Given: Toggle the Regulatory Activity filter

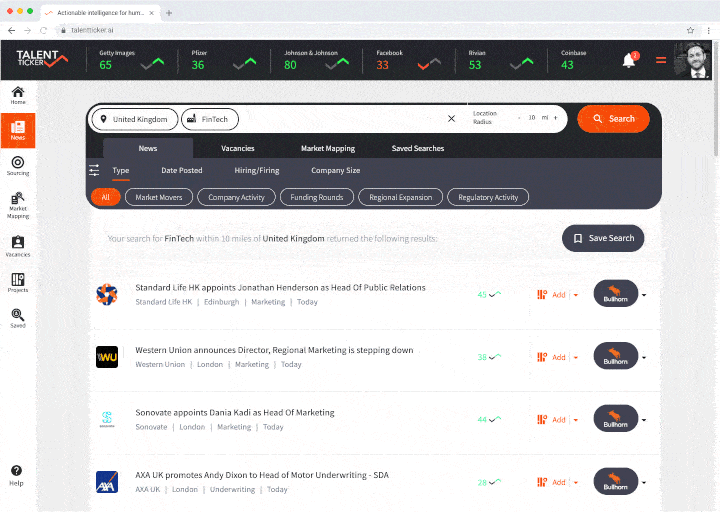Looking at the screenshot, I should click(488, 197).
